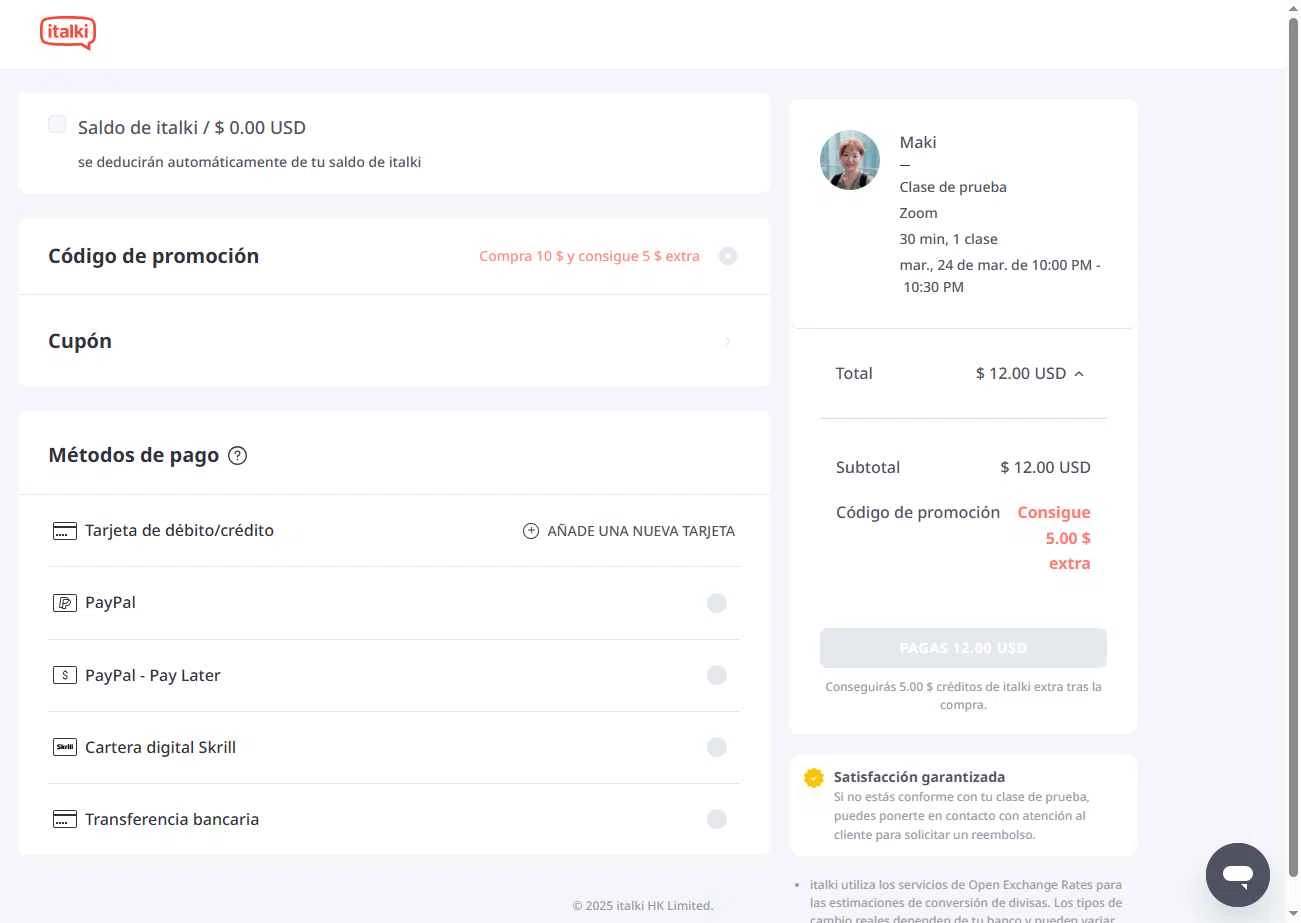This screenshot has width=1301, height=923.
Task: Click the © 2025 italki HK Limited footer
Action: (x=643, y=906)
